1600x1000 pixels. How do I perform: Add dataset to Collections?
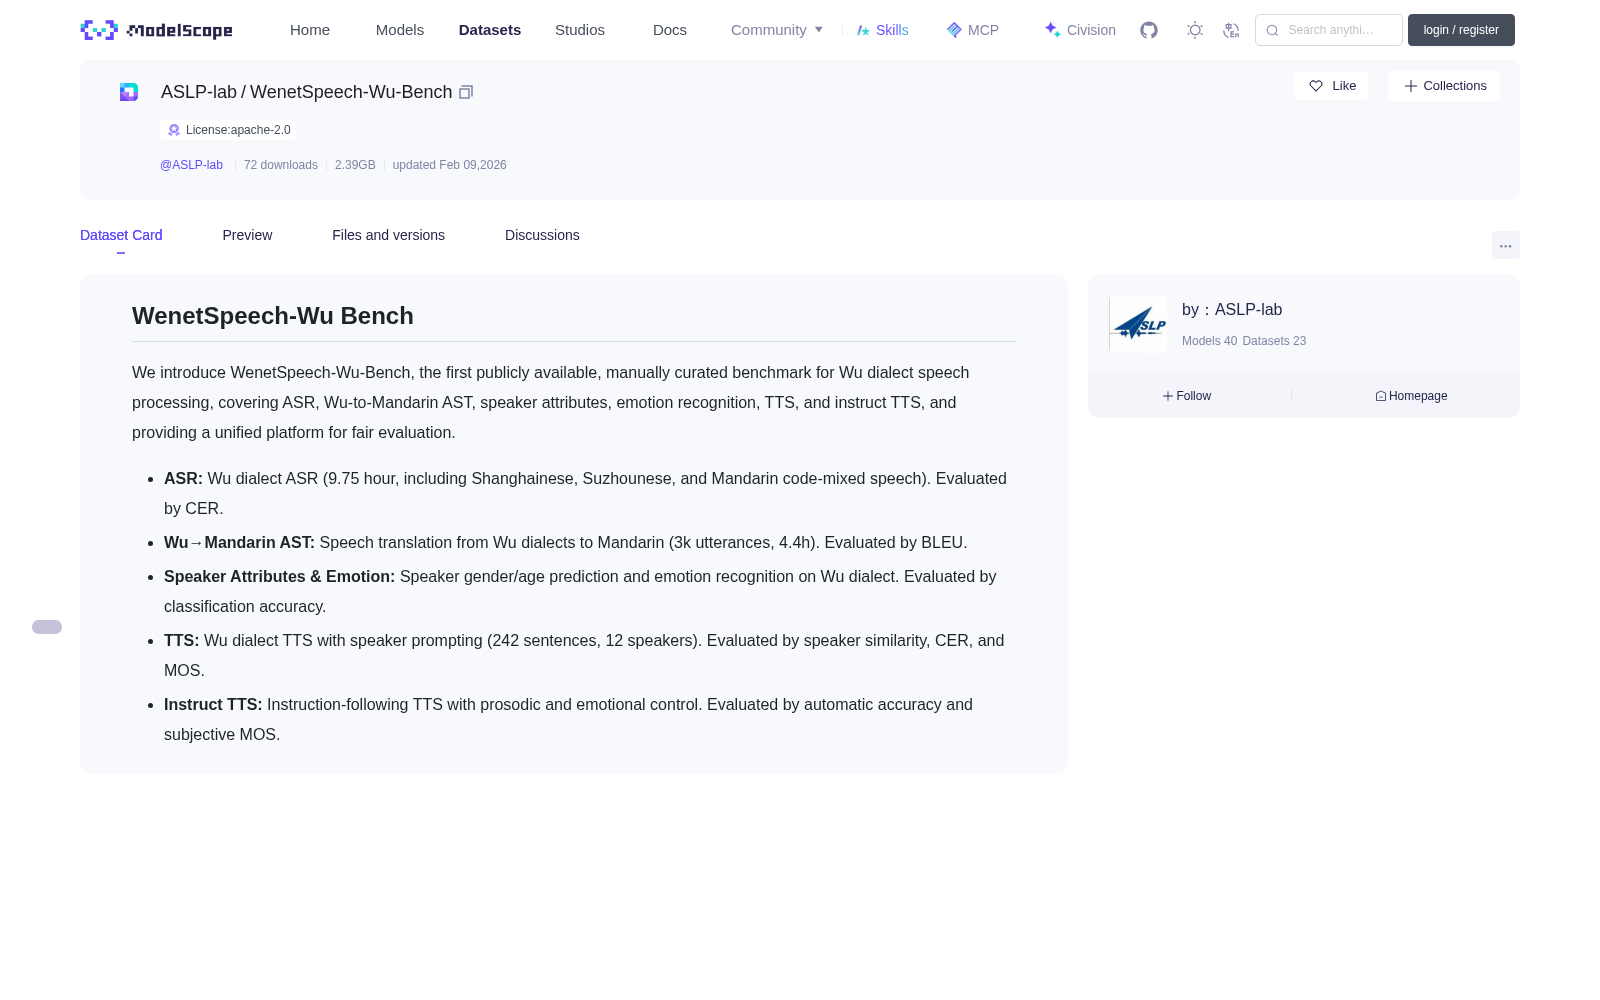pyautogui.click(x=1444, y=86)
